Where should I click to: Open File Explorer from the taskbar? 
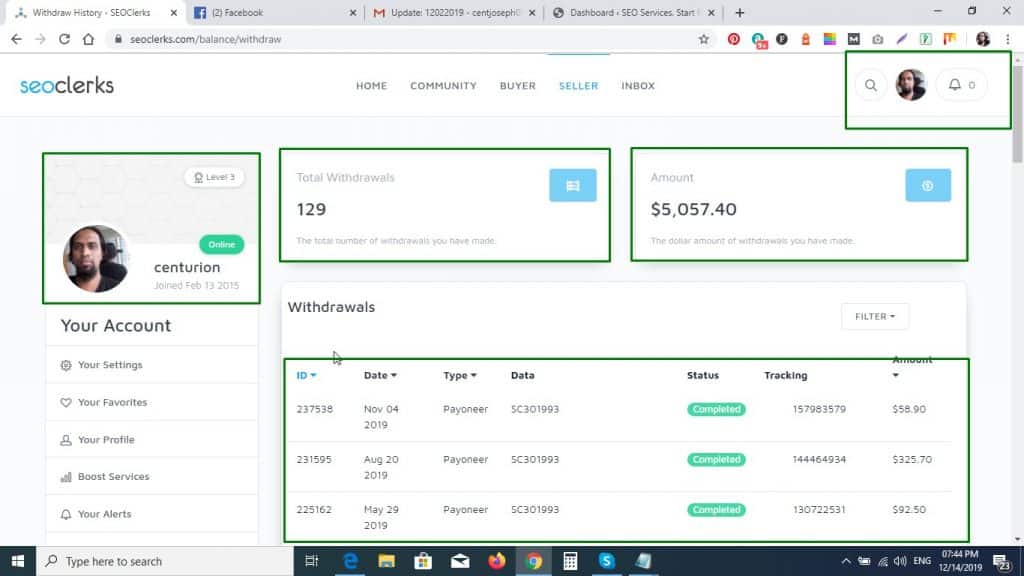pos(387,561)
